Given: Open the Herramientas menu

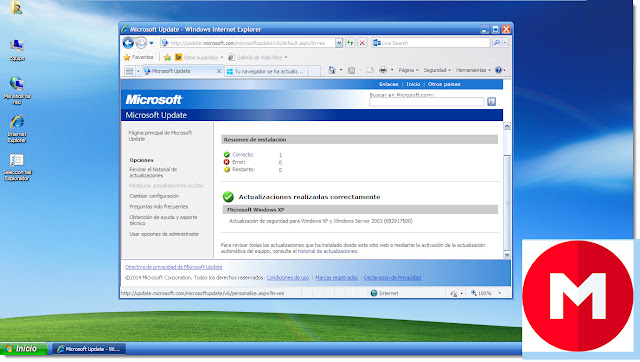Looking at the screenshot, I should (x=473, y=70).
